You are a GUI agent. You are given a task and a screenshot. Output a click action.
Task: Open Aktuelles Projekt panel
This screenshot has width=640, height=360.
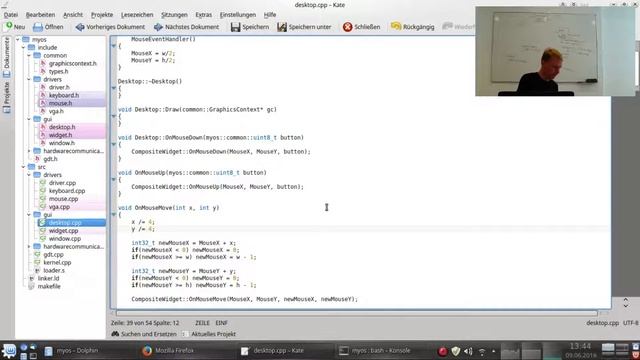(209, 334)
